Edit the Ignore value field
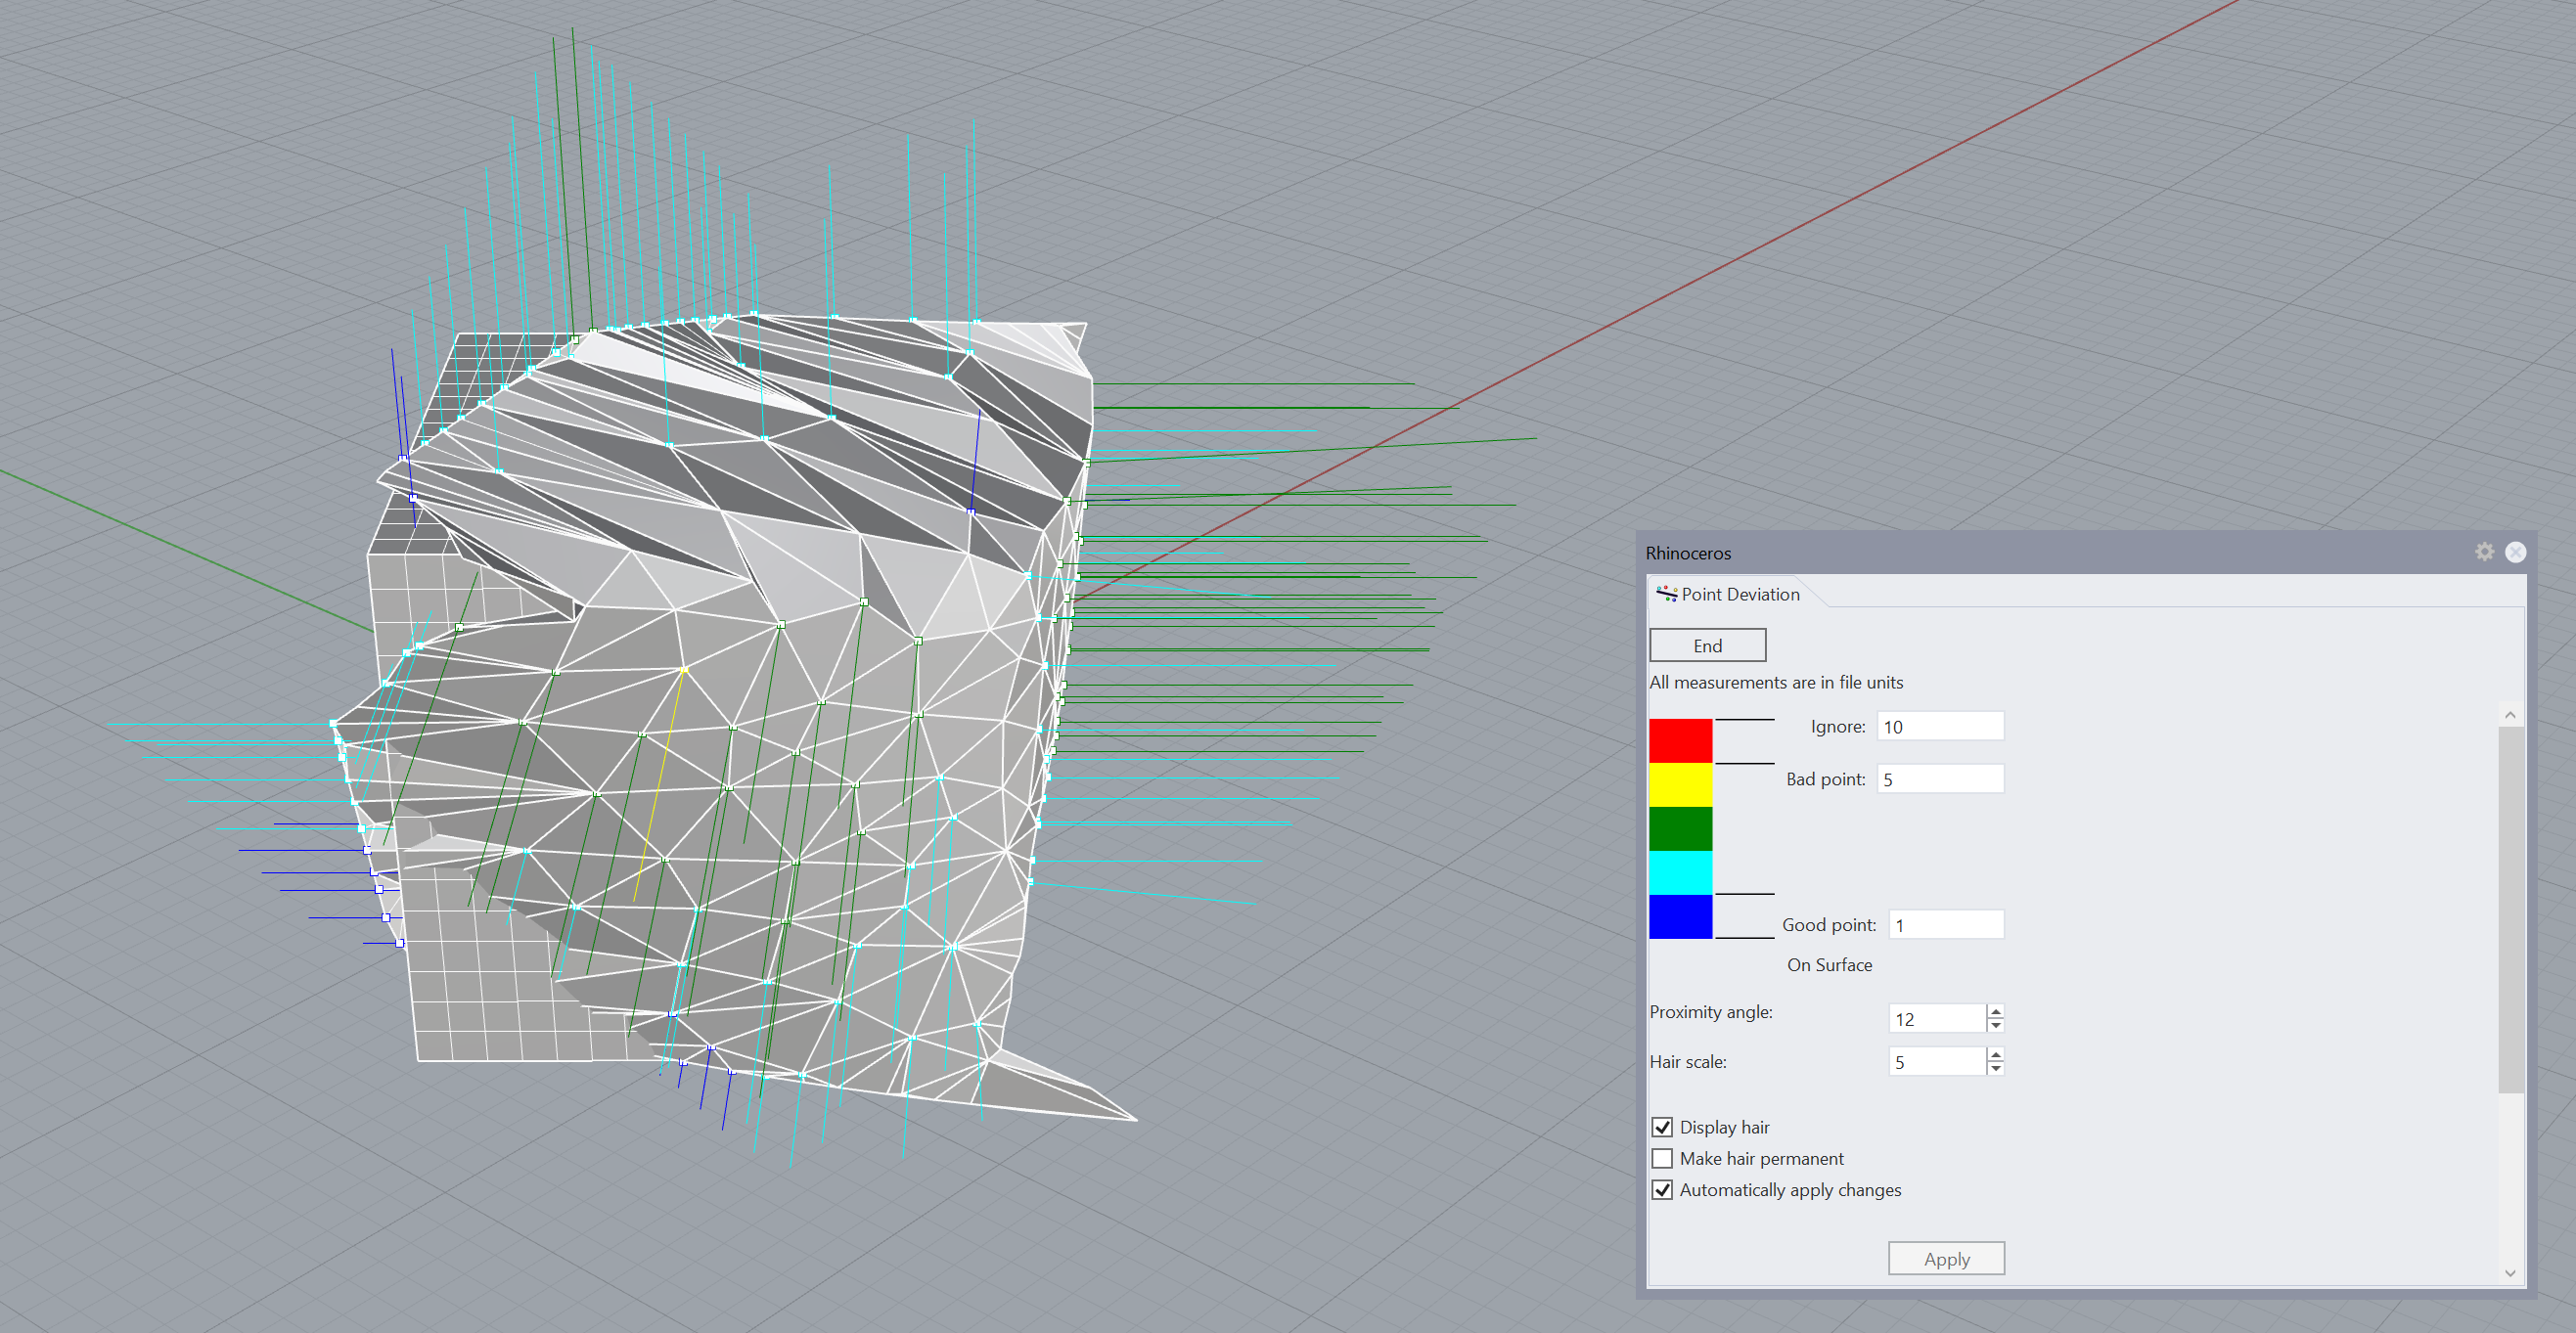Viewport: 2576px width, 1333px height. [x=1940, y=726]
